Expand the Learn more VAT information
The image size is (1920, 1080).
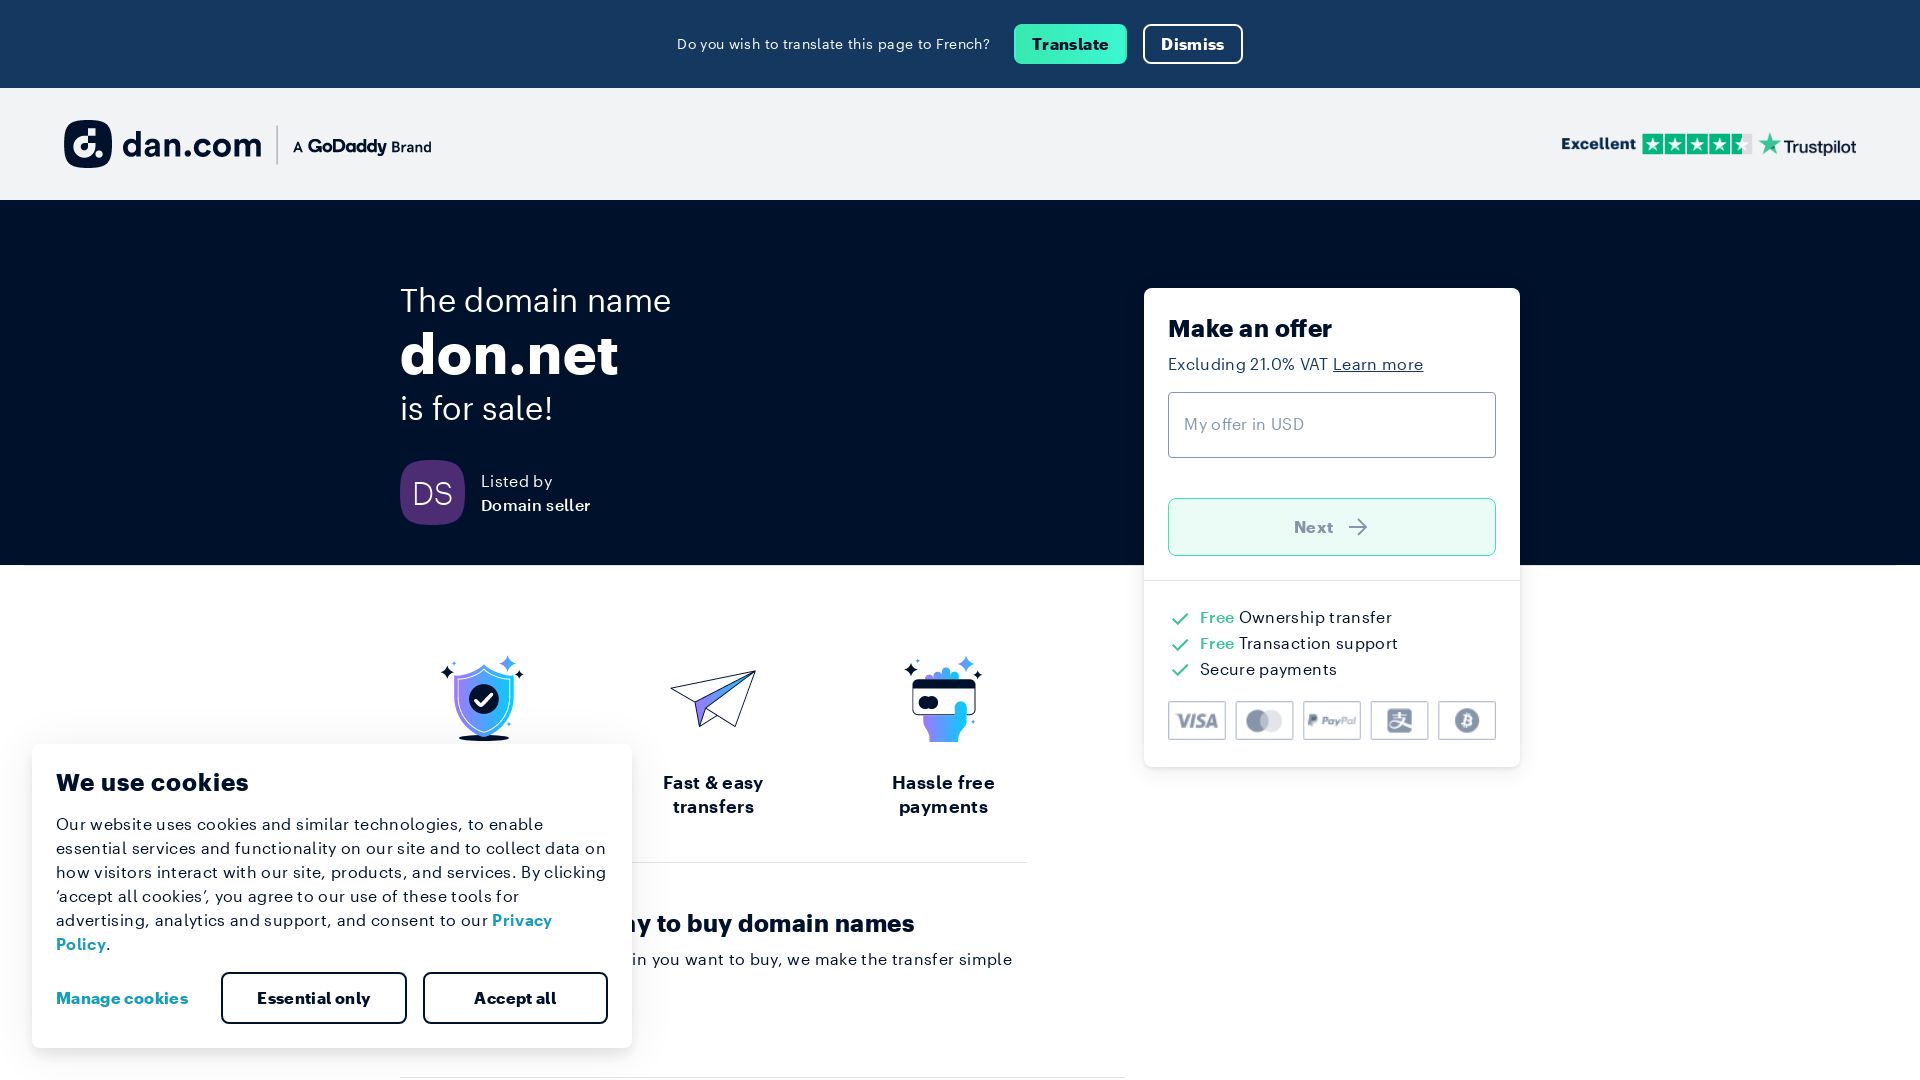1378,364
